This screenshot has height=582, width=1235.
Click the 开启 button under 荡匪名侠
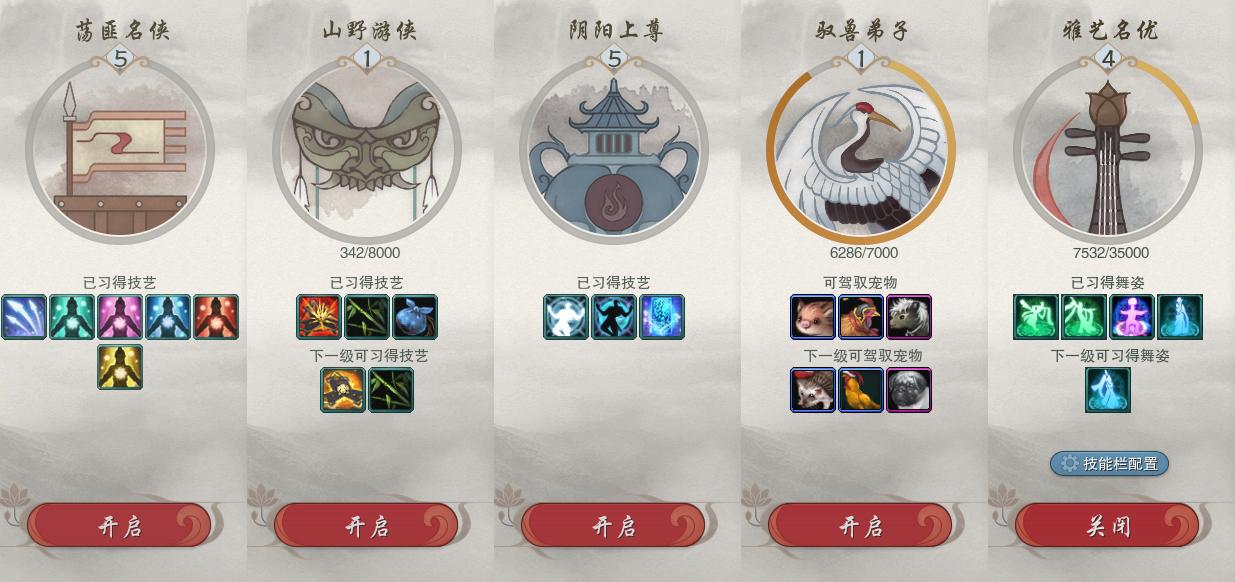point(119,526)
